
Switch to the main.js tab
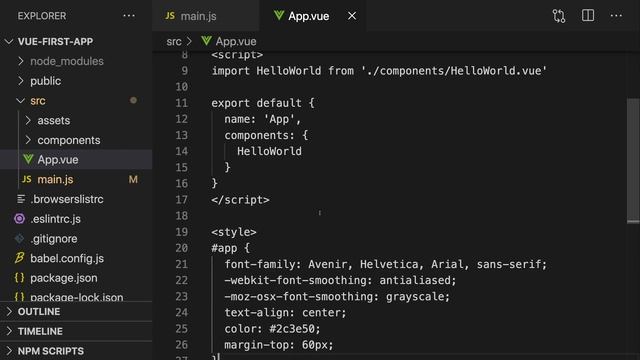point(205,16)
